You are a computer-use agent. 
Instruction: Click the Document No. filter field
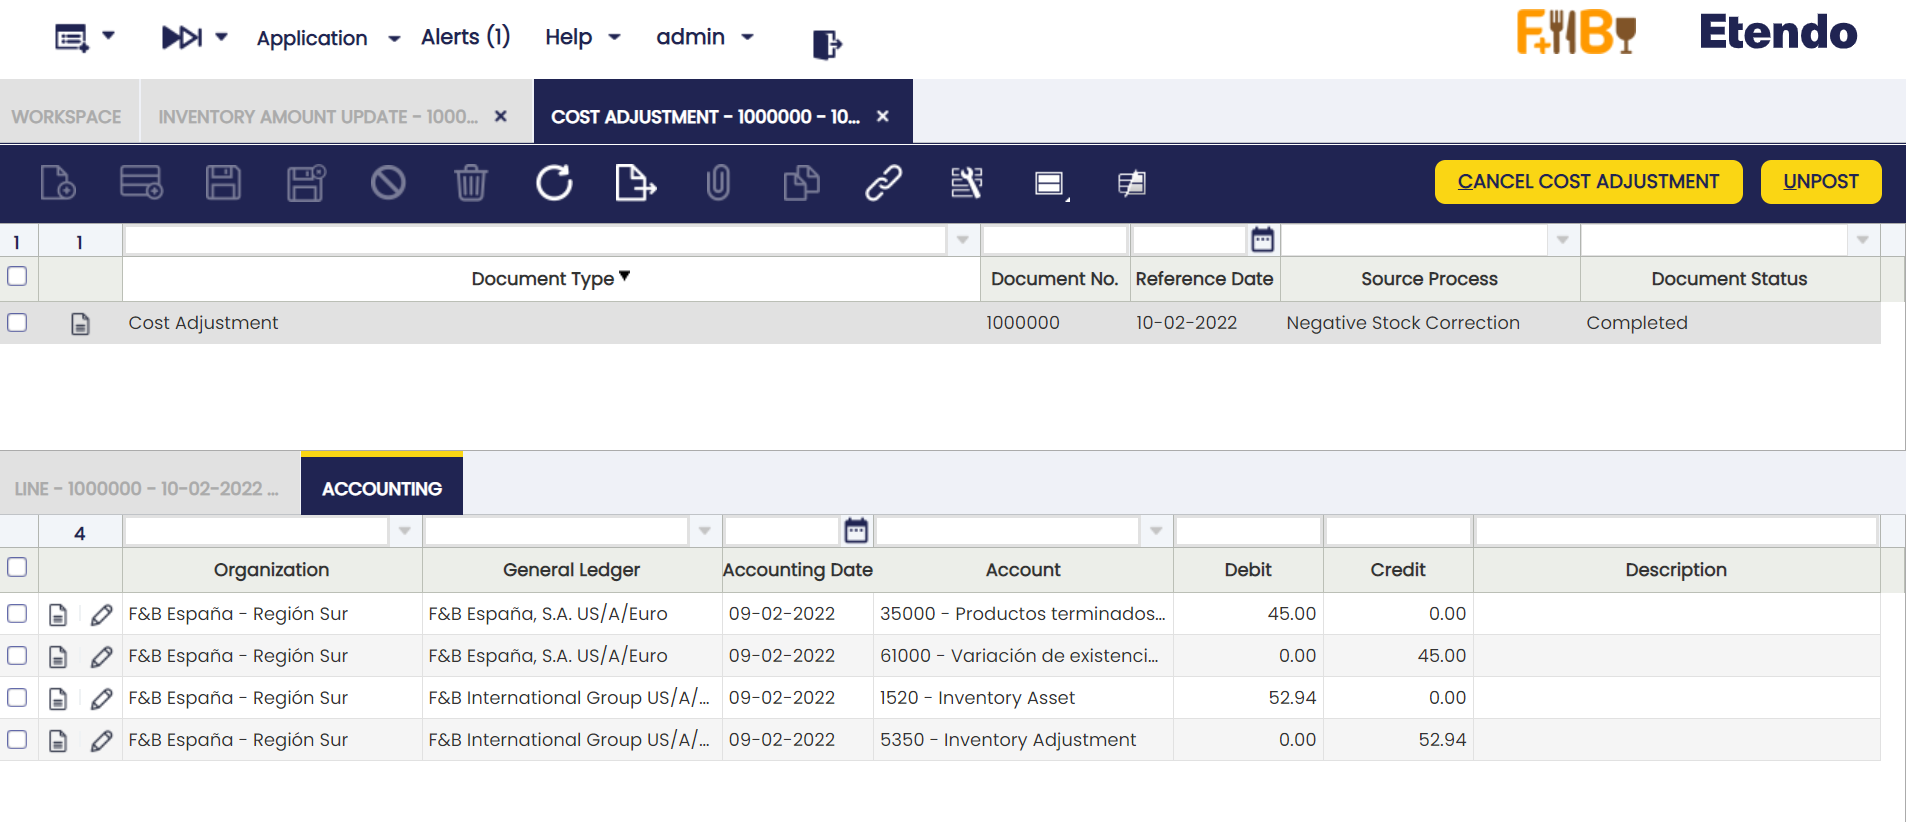point(1055,240)
